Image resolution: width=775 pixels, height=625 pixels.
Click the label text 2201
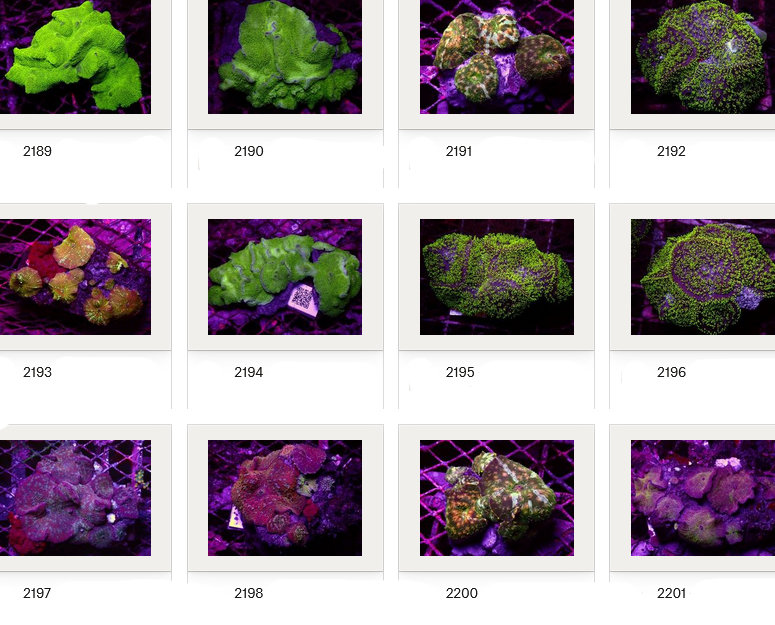671,593
